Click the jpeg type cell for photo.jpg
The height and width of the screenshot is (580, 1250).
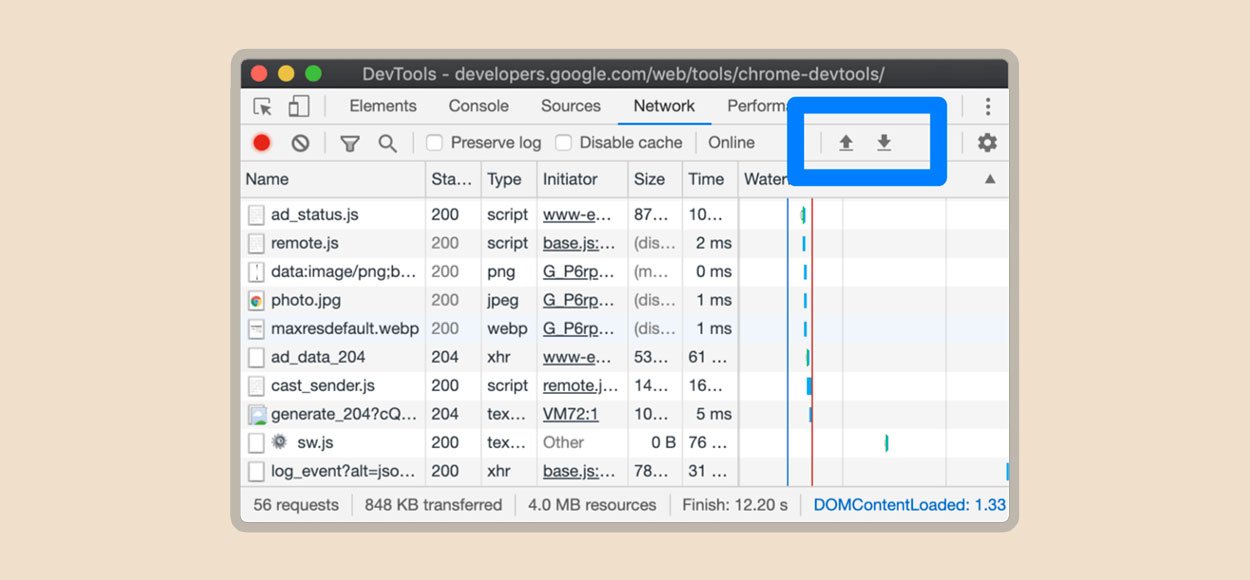tap(503, 300)
